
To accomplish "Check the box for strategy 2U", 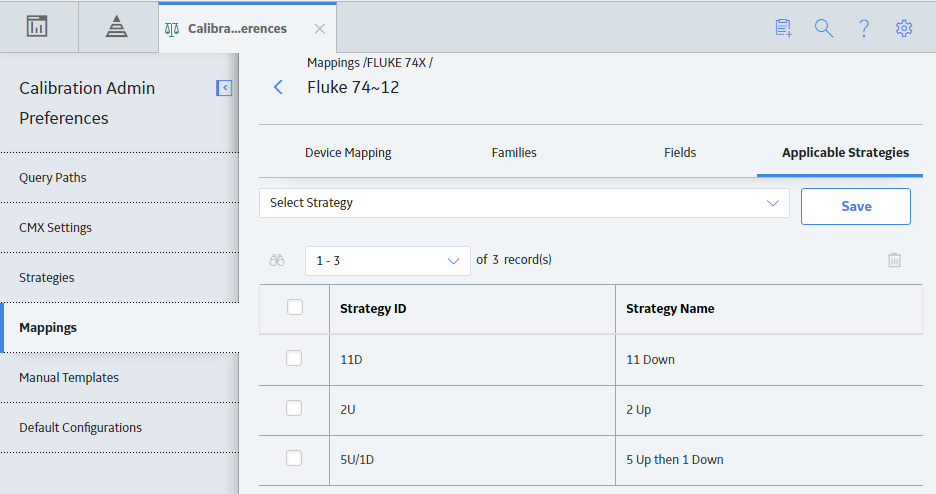I will click(x=294, y=408).
